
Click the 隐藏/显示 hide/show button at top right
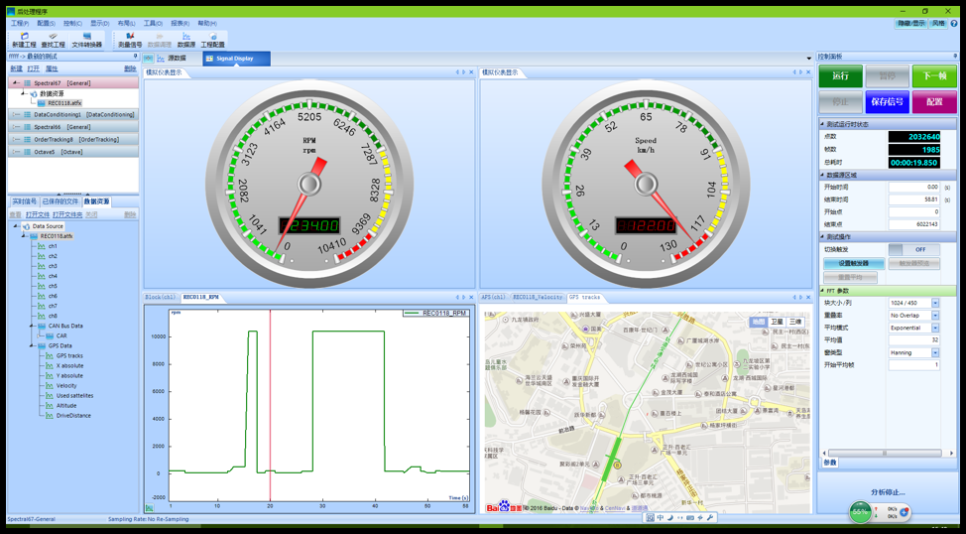(x=911, y=23)
